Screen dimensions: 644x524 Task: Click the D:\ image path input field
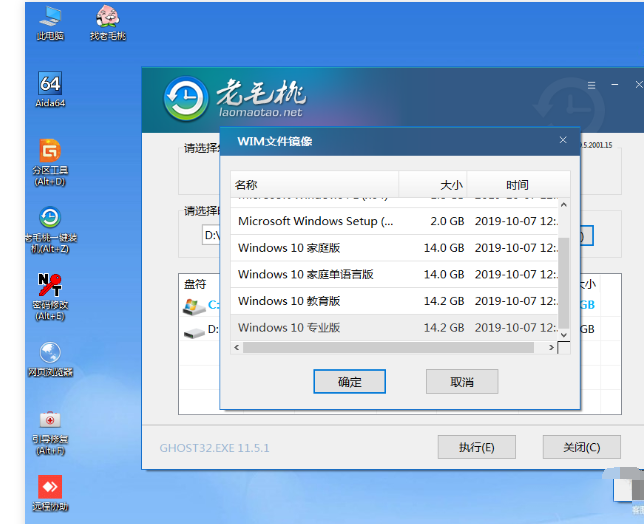[x=211, y=235]
